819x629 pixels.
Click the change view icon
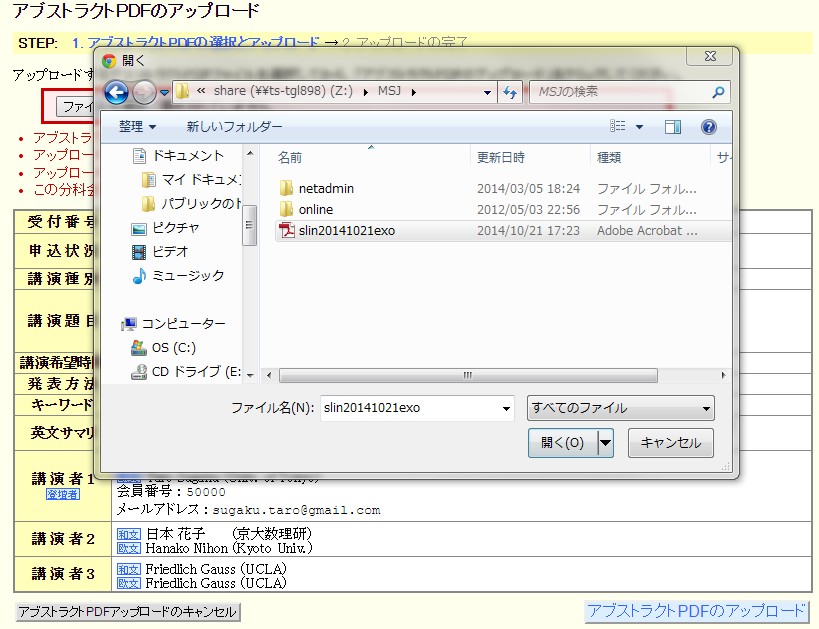[x=619, y=127]
